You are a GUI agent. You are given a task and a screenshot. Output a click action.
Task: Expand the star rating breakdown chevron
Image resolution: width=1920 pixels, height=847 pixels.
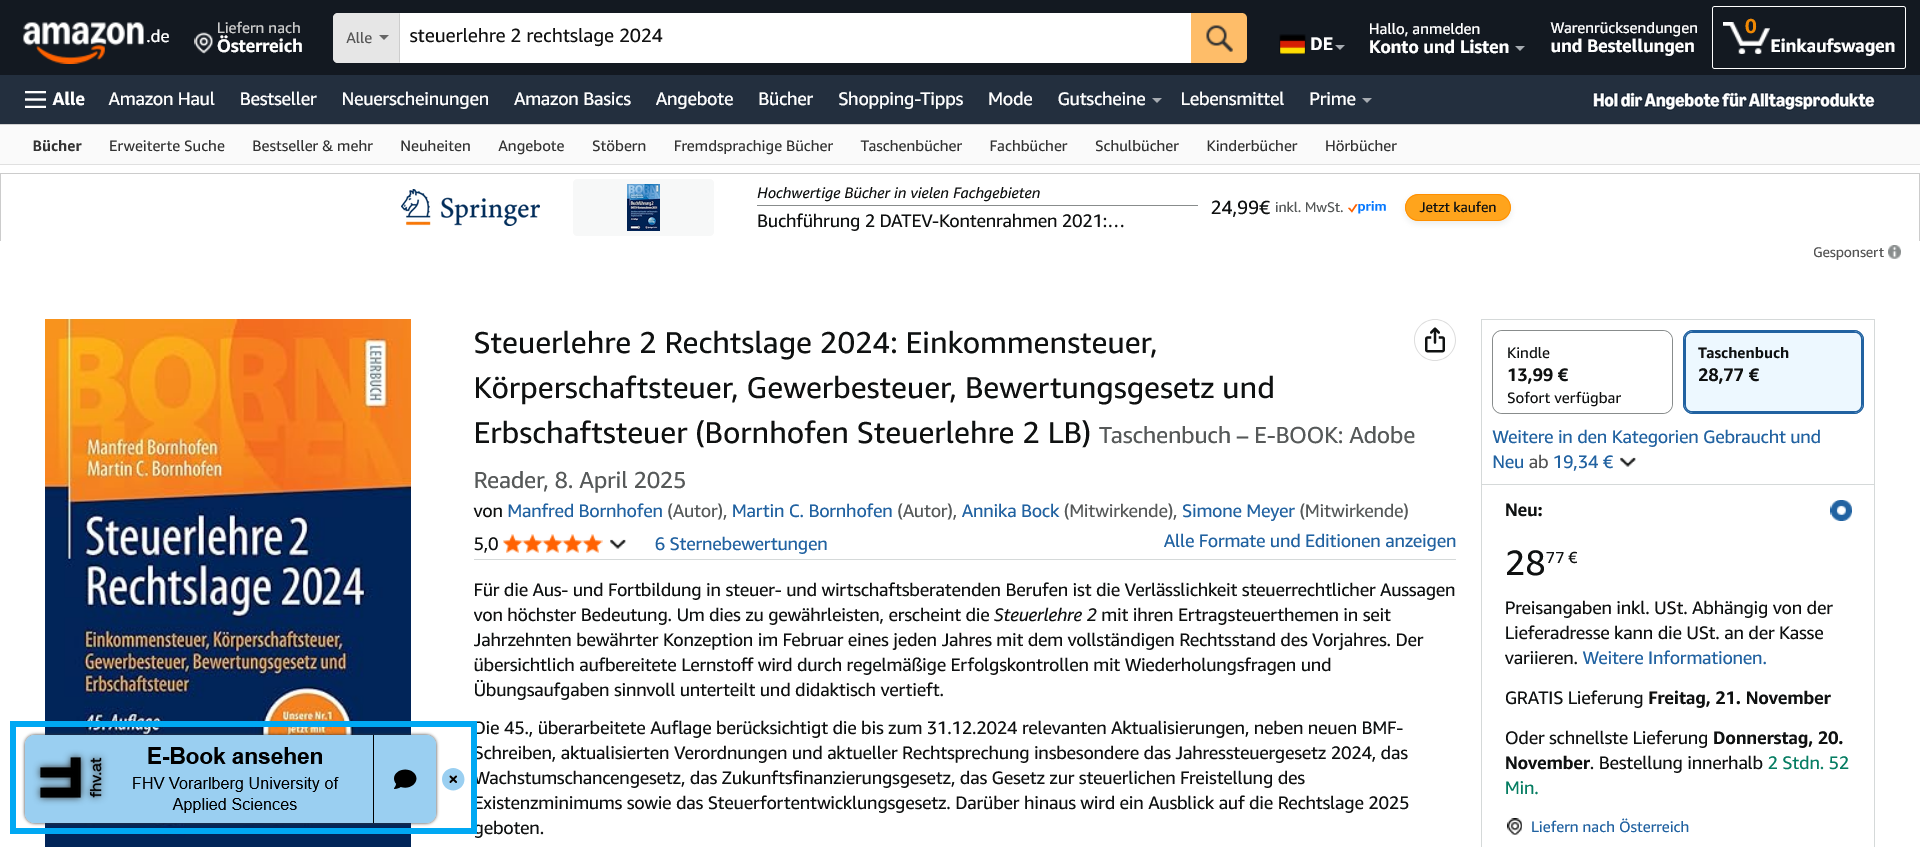coord(618,544)
